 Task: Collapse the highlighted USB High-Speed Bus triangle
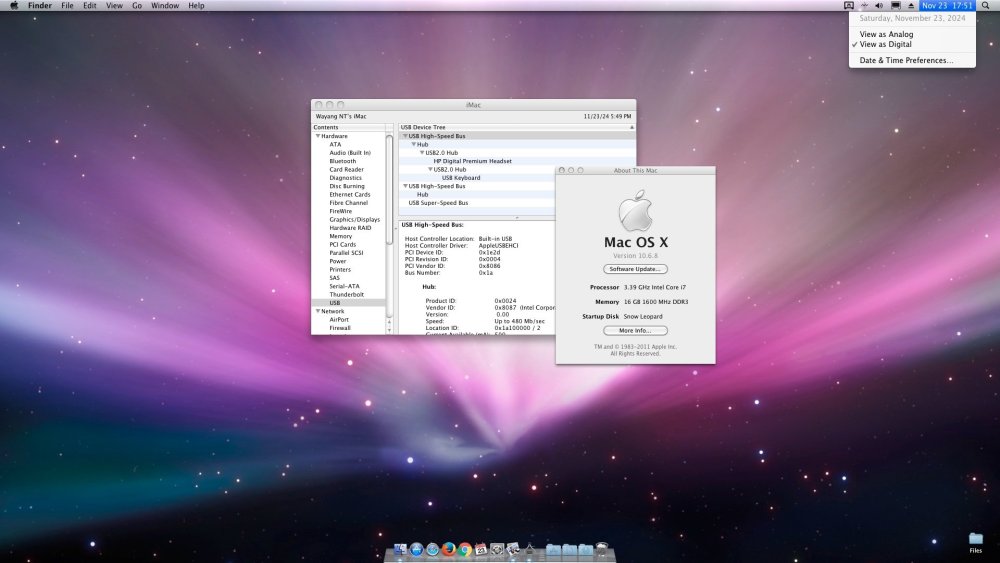click(x=405, y=136)
